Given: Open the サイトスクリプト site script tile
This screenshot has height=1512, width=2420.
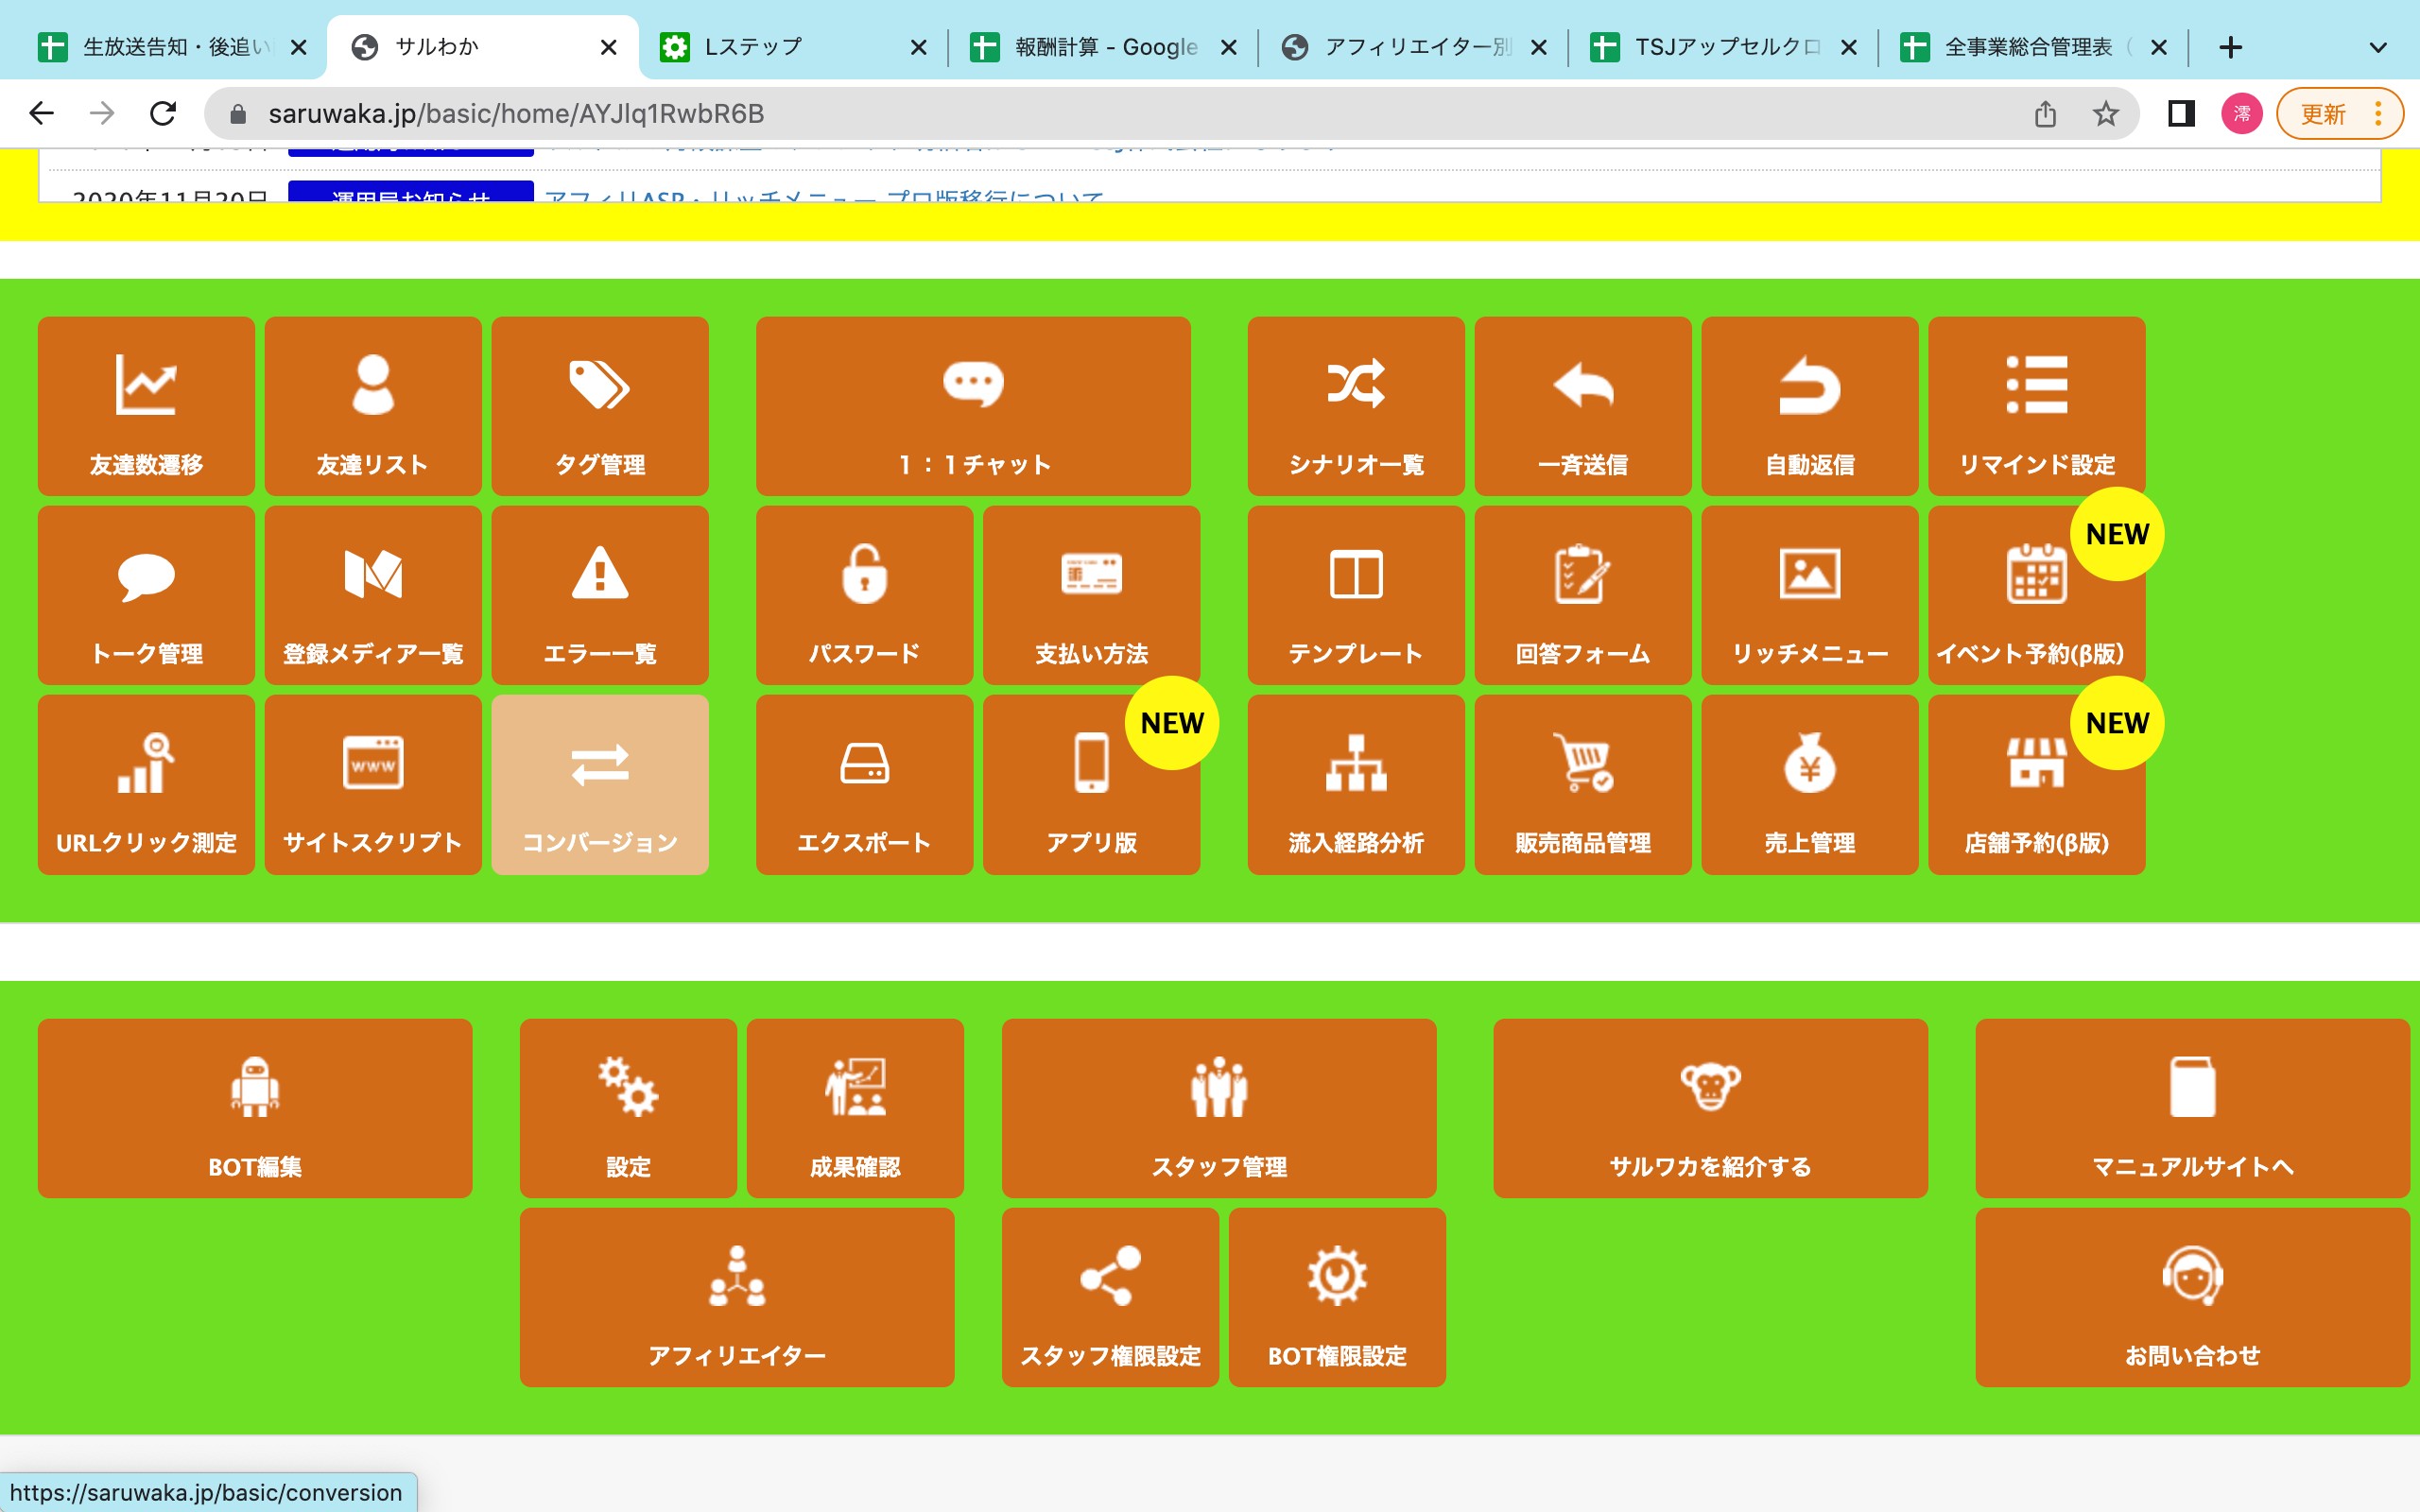Looking at the screenshot, I should click(x=373, y=785).
